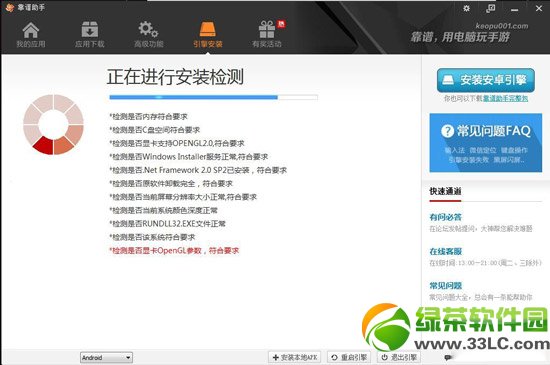550x365 pixels.
Task: Click the keopu001.com site text
Action: click(502, 26)
